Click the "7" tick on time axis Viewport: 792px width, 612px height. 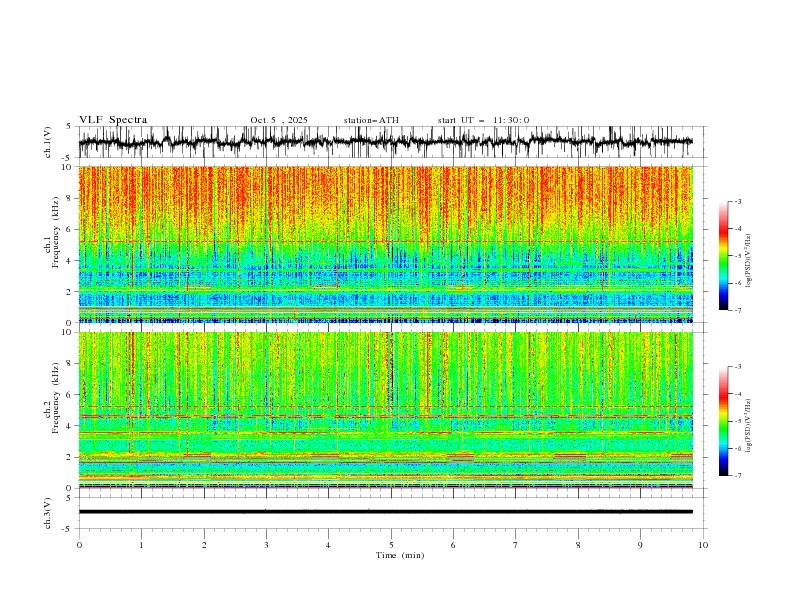pyautogui.click(x=516, y=545)
